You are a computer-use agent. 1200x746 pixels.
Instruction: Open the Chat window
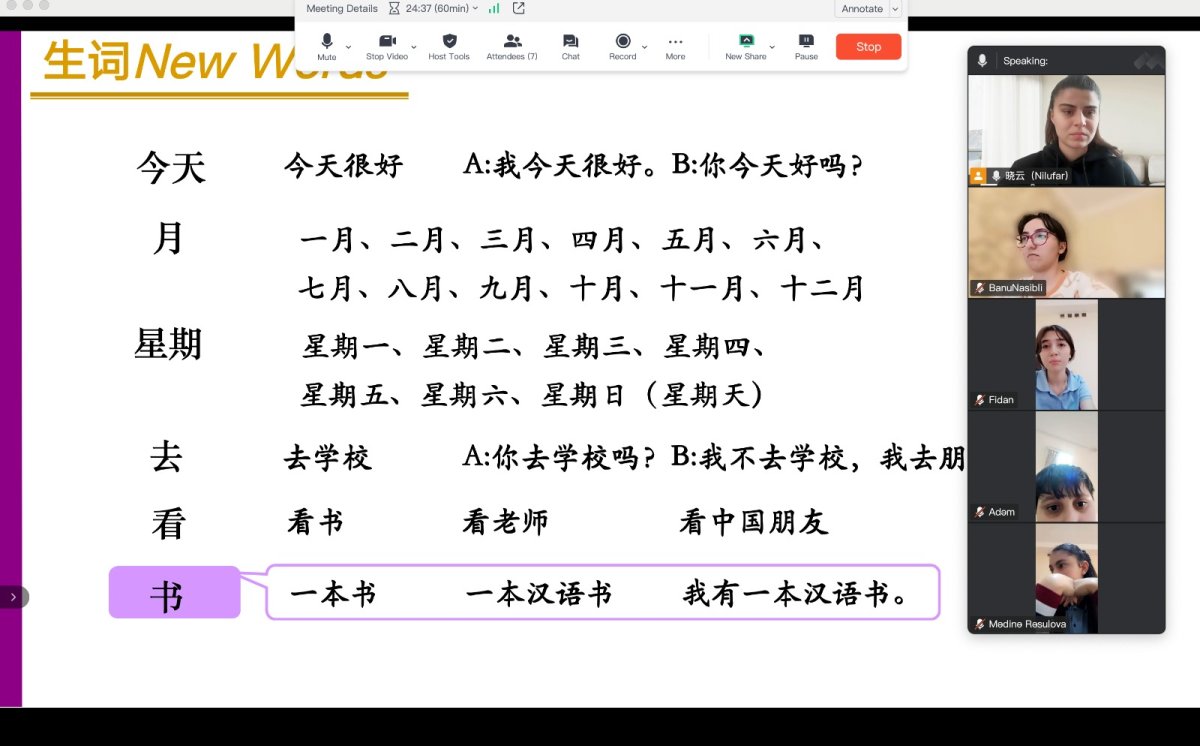click(570, 46)
